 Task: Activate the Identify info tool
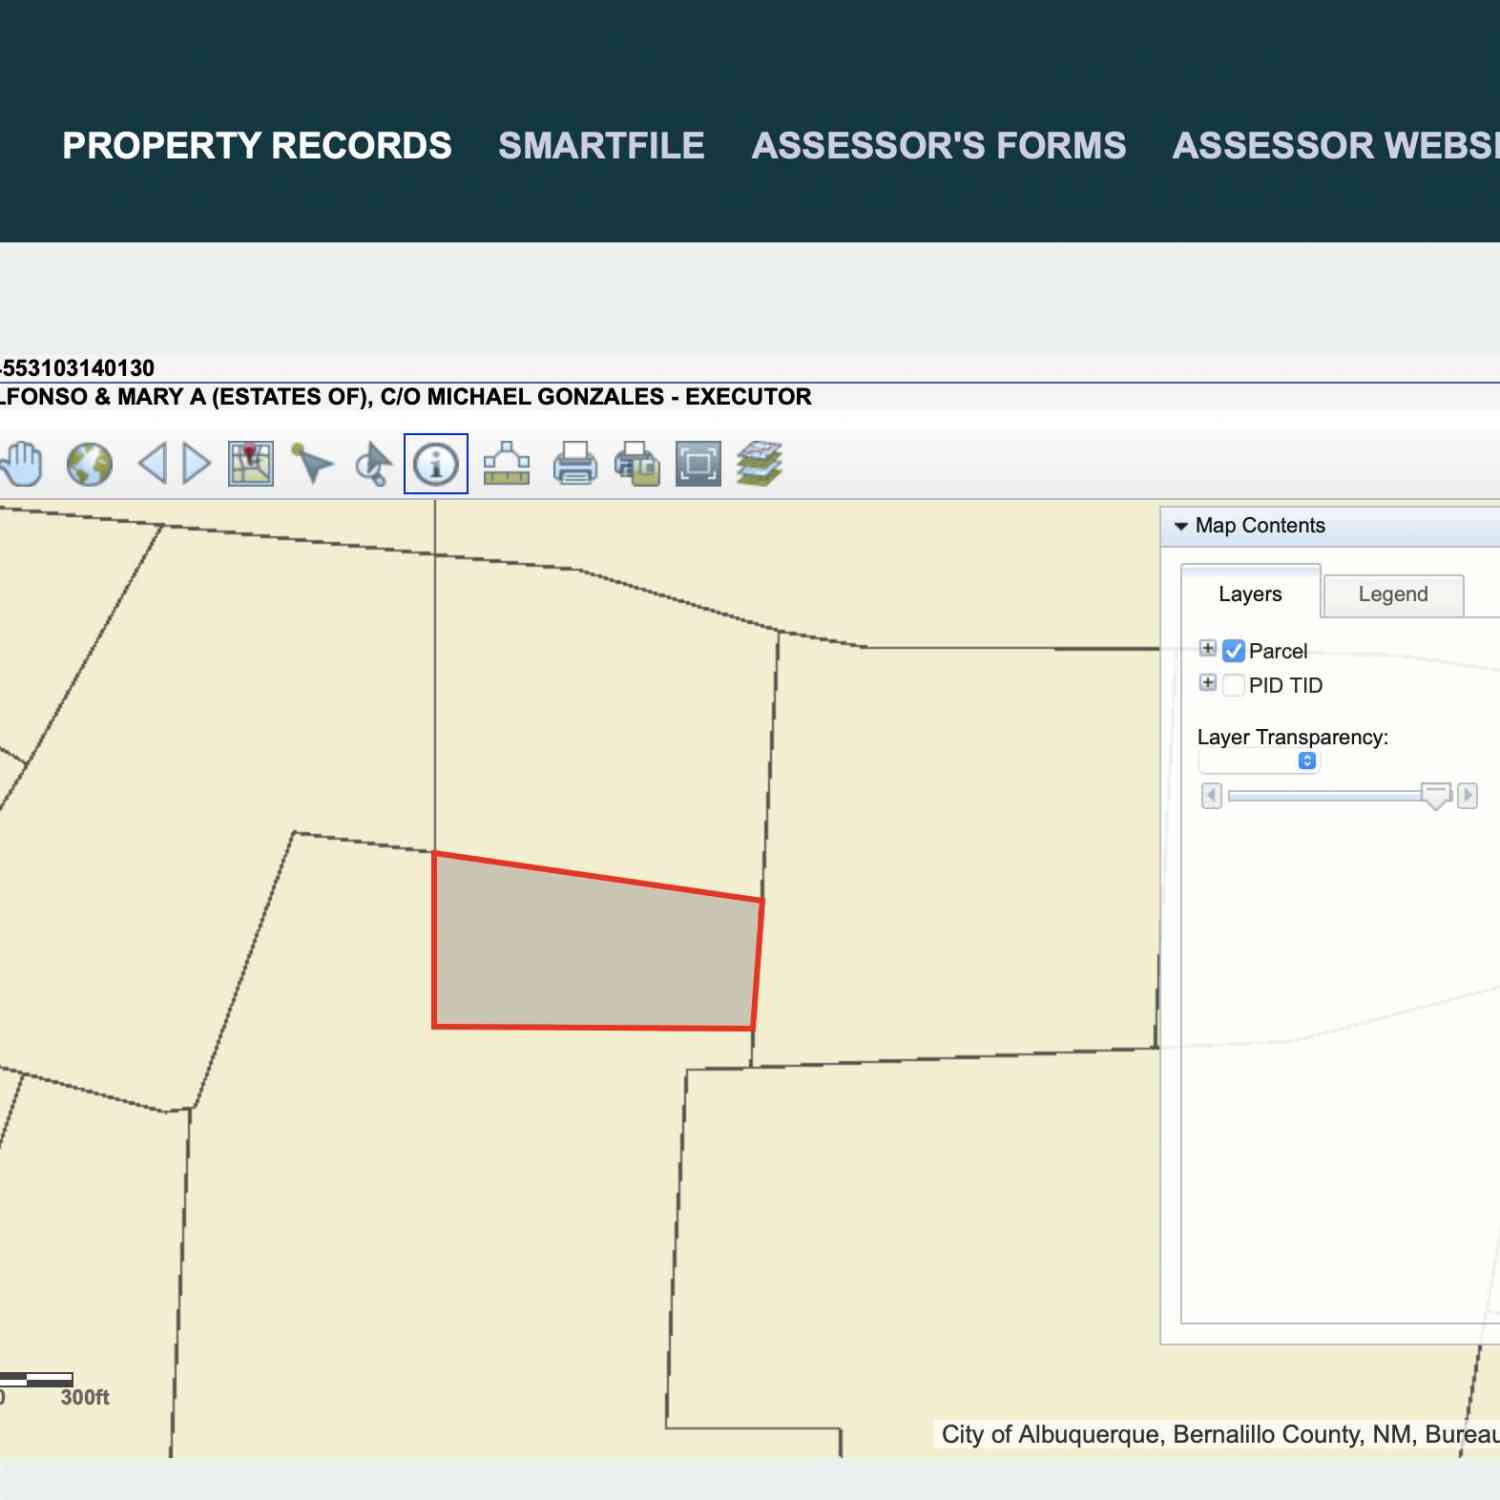[x=436, y=464]
